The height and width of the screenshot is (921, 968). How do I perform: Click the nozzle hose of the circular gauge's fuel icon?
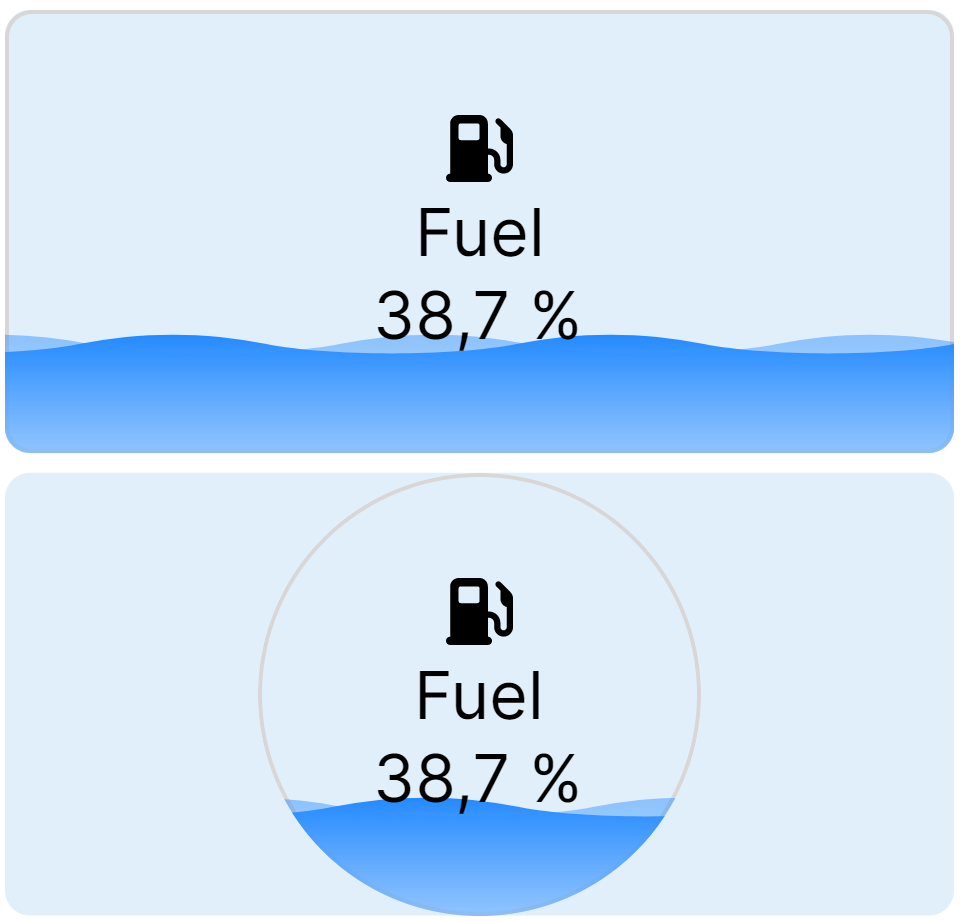pyautogui.click(x=505, y=609)
